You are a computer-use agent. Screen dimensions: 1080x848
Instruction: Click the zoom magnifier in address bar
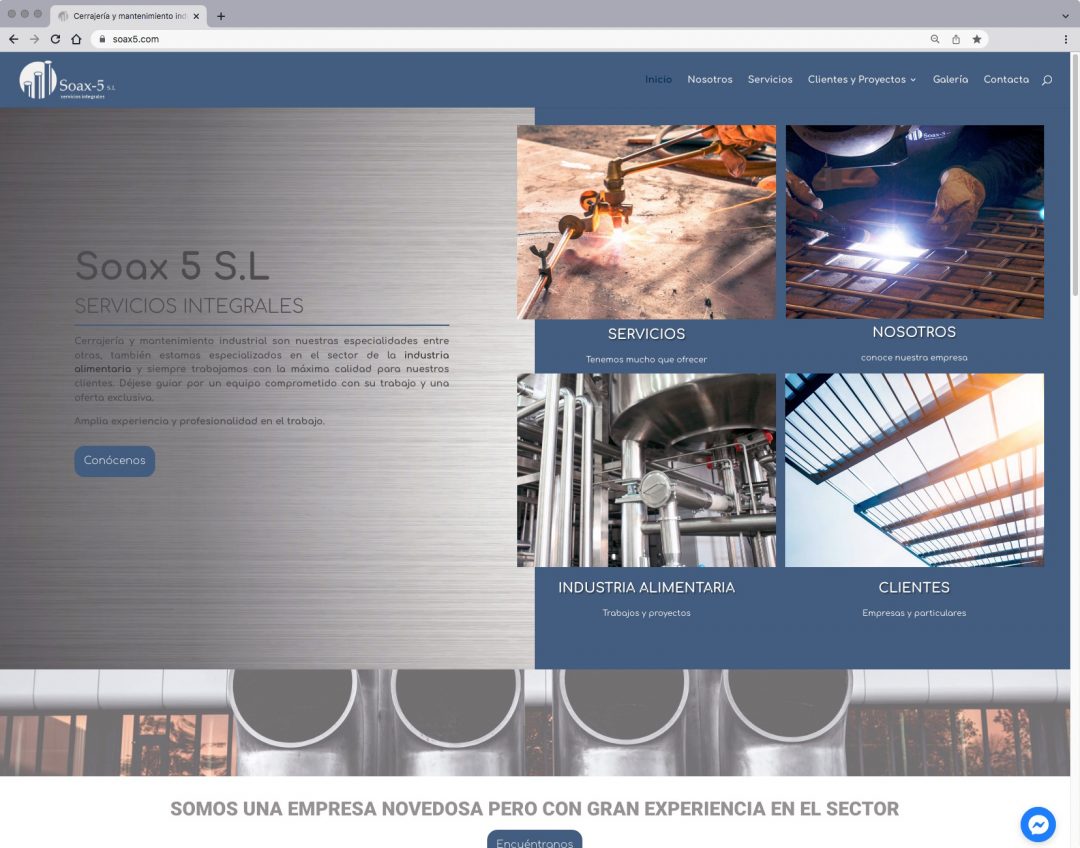(x=935, y=39)
